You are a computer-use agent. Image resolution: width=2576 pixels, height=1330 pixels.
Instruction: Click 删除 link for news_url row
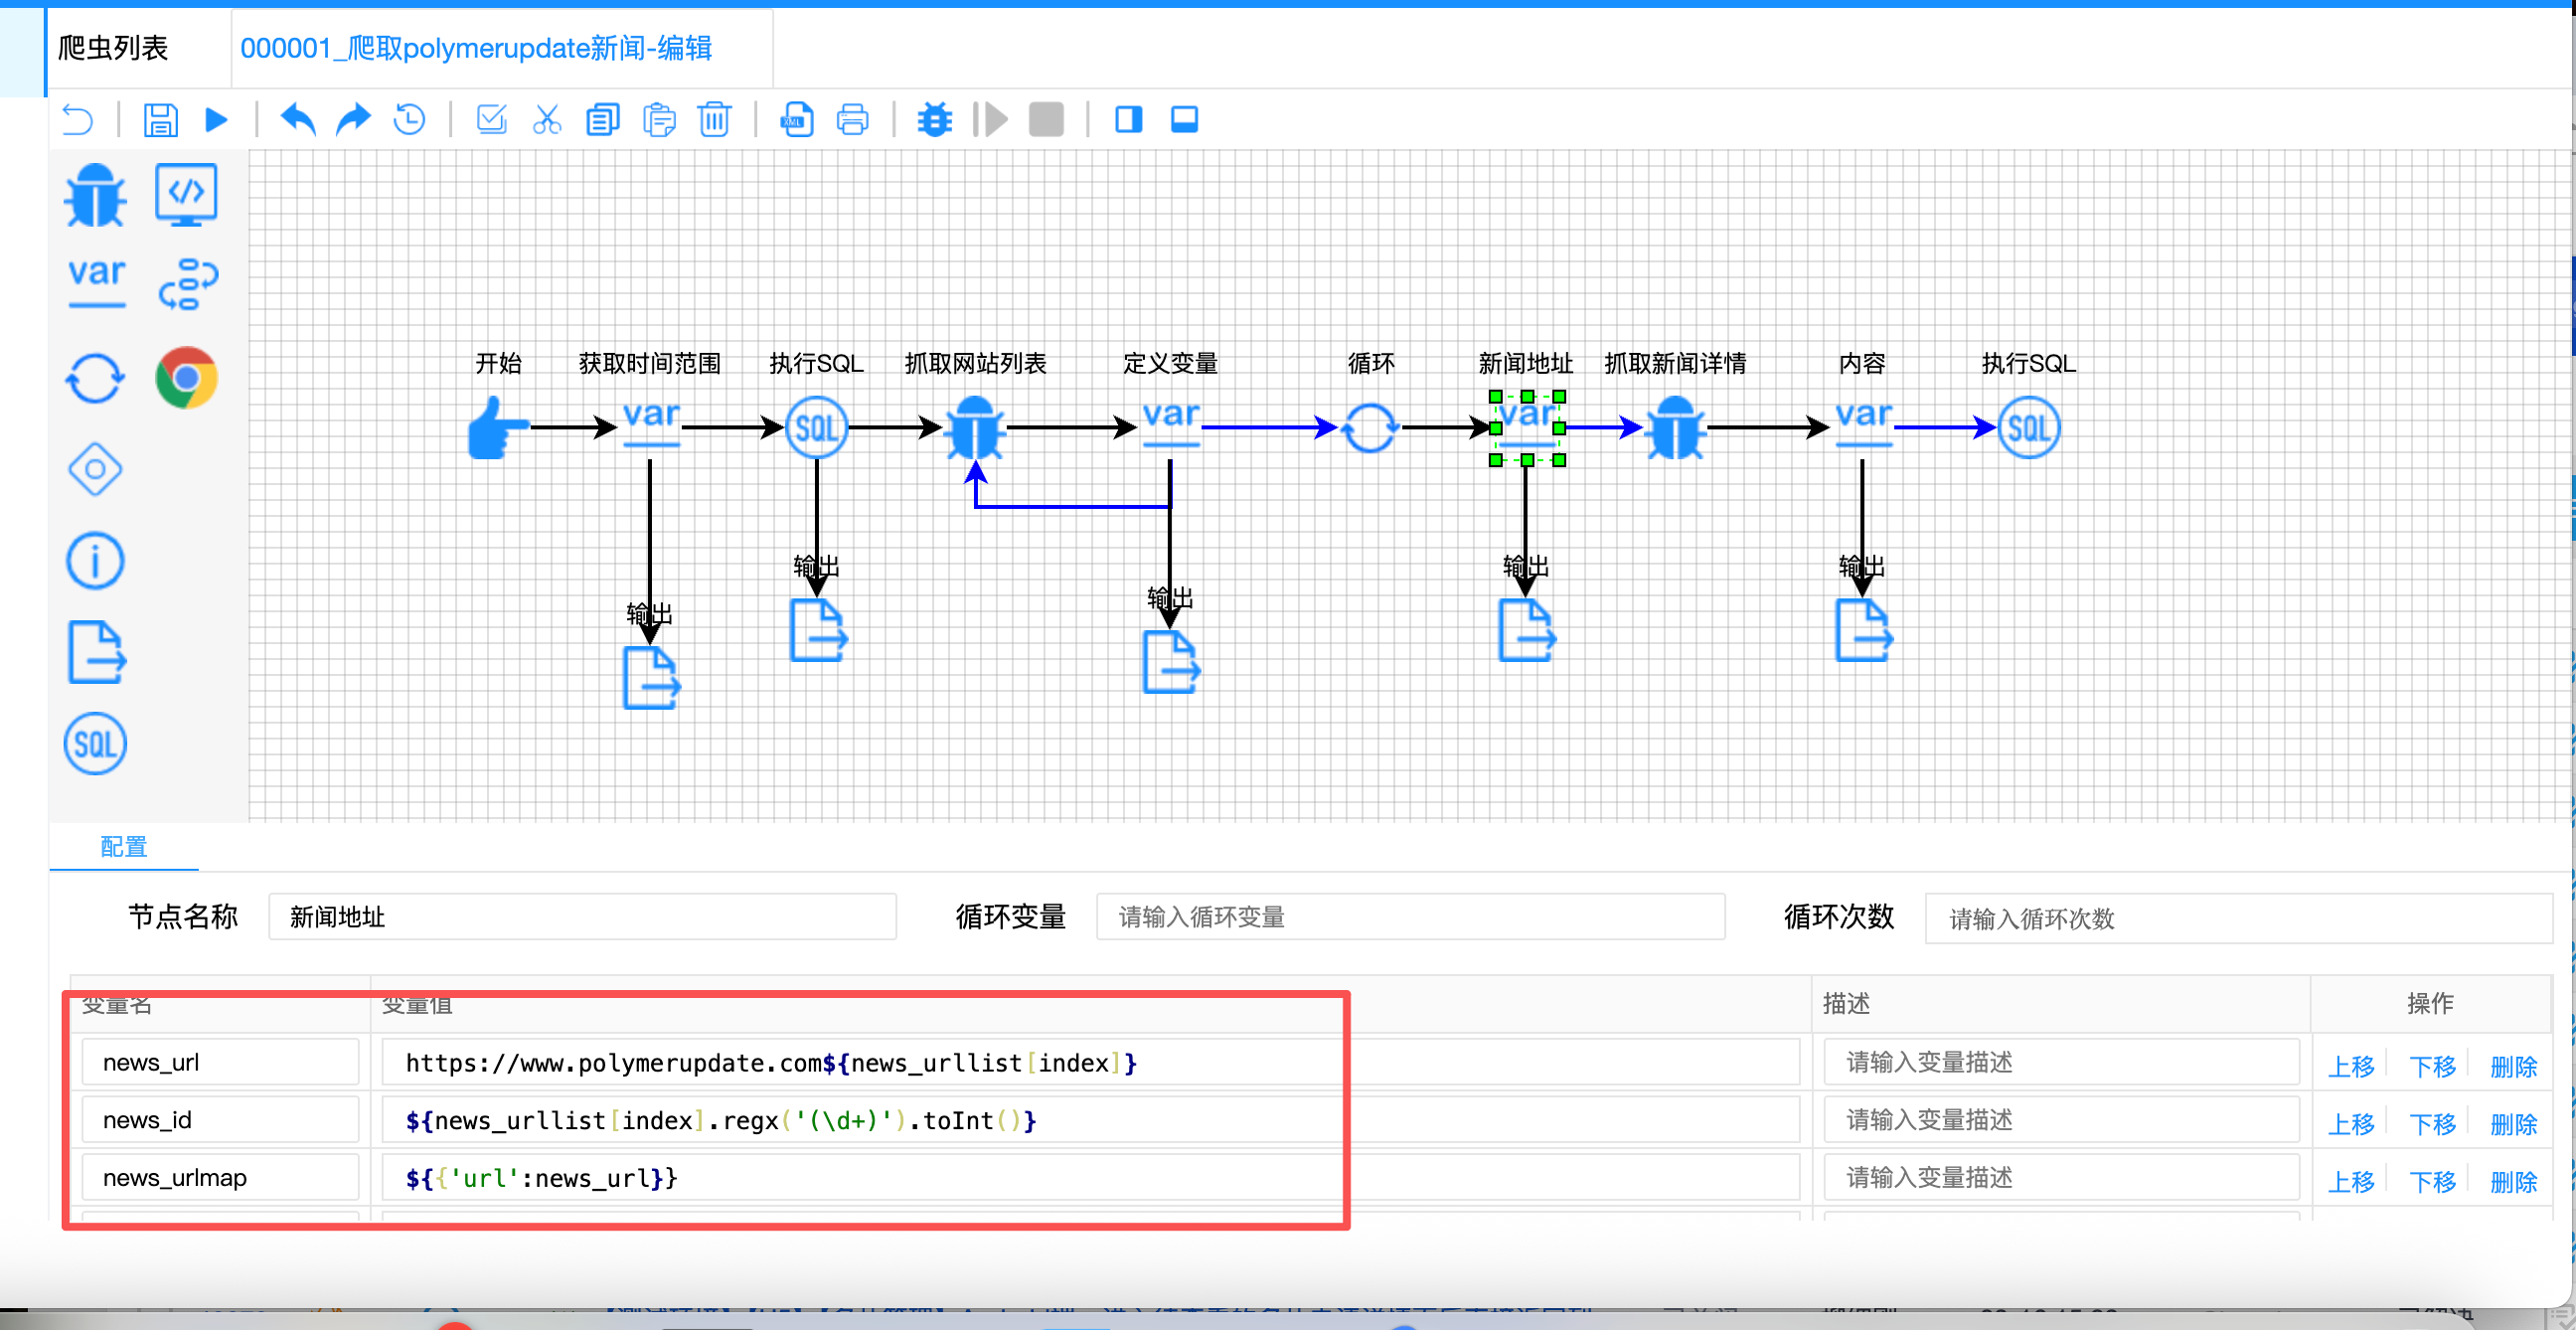[x=2512, y=1066]
